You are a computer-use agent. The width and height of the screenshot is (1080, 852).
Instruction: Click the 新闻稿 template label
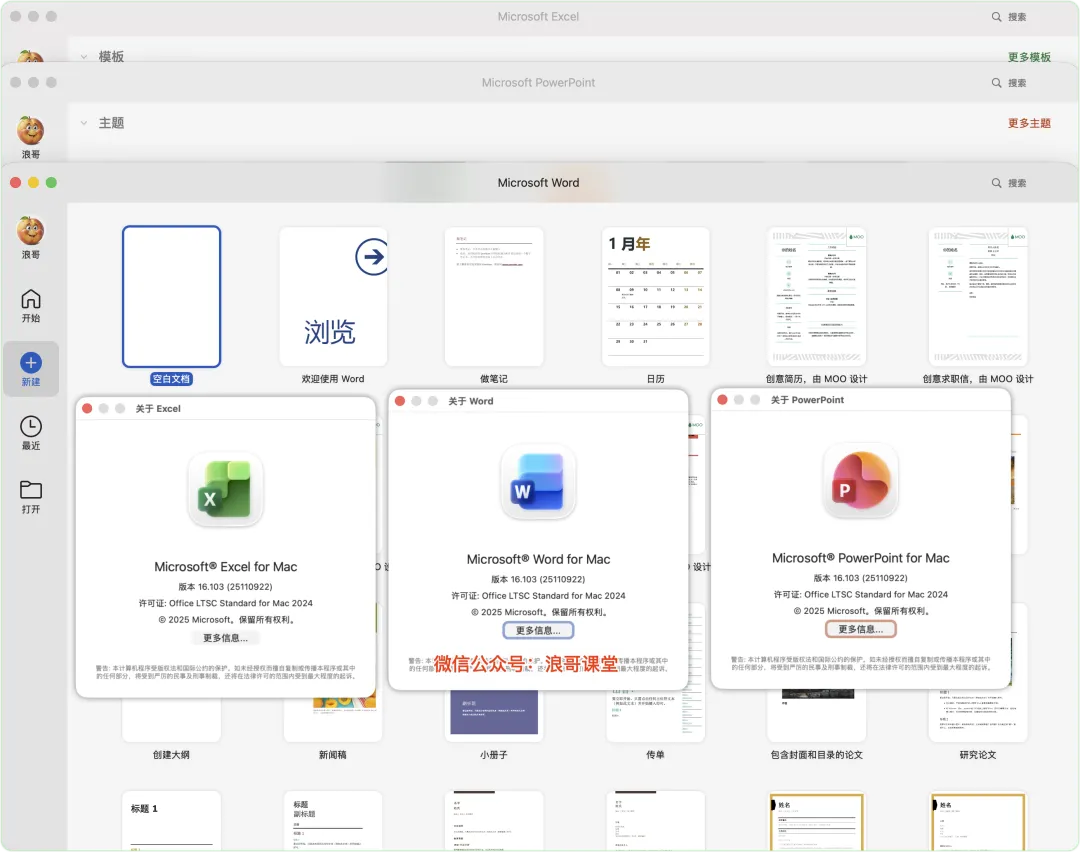point(333,755)
